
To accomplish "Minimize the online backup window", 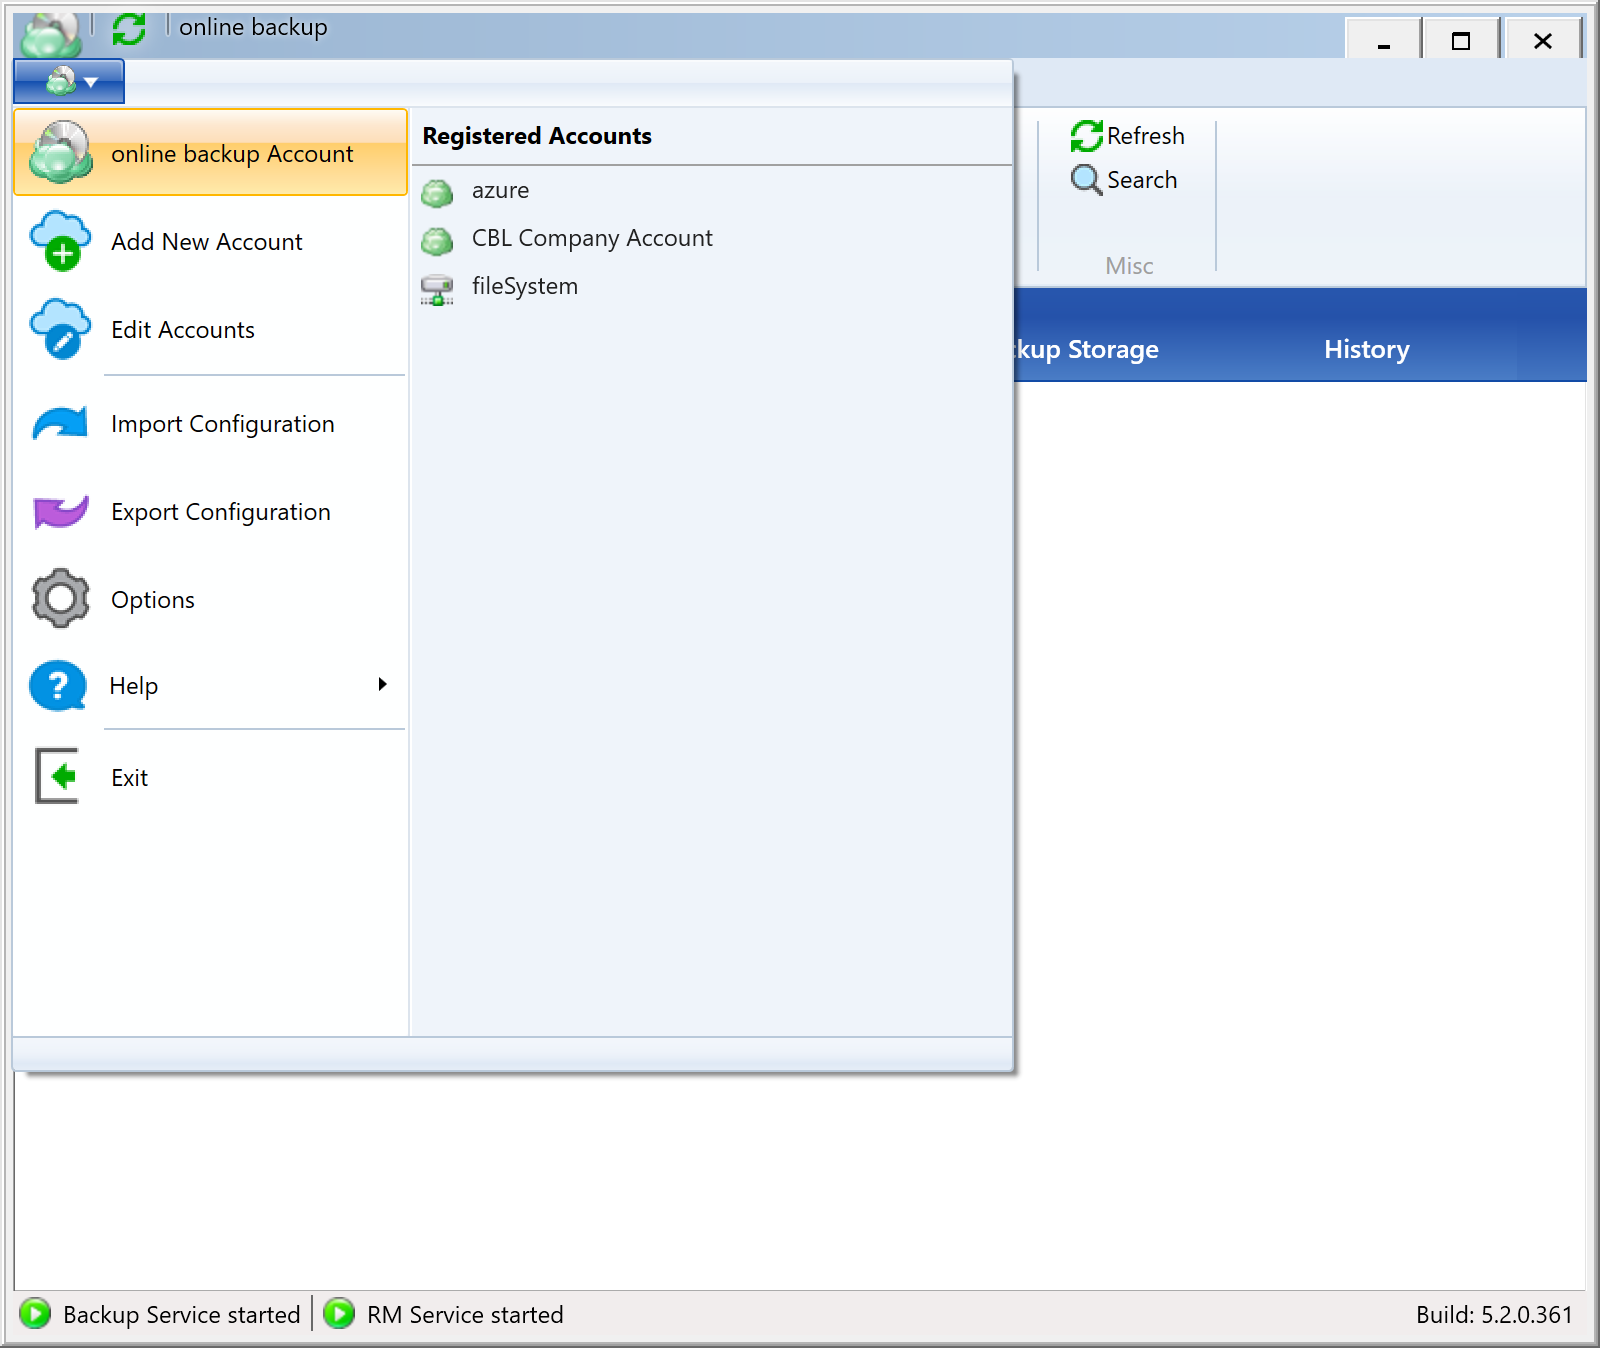I will click(x=1383, y=40).
